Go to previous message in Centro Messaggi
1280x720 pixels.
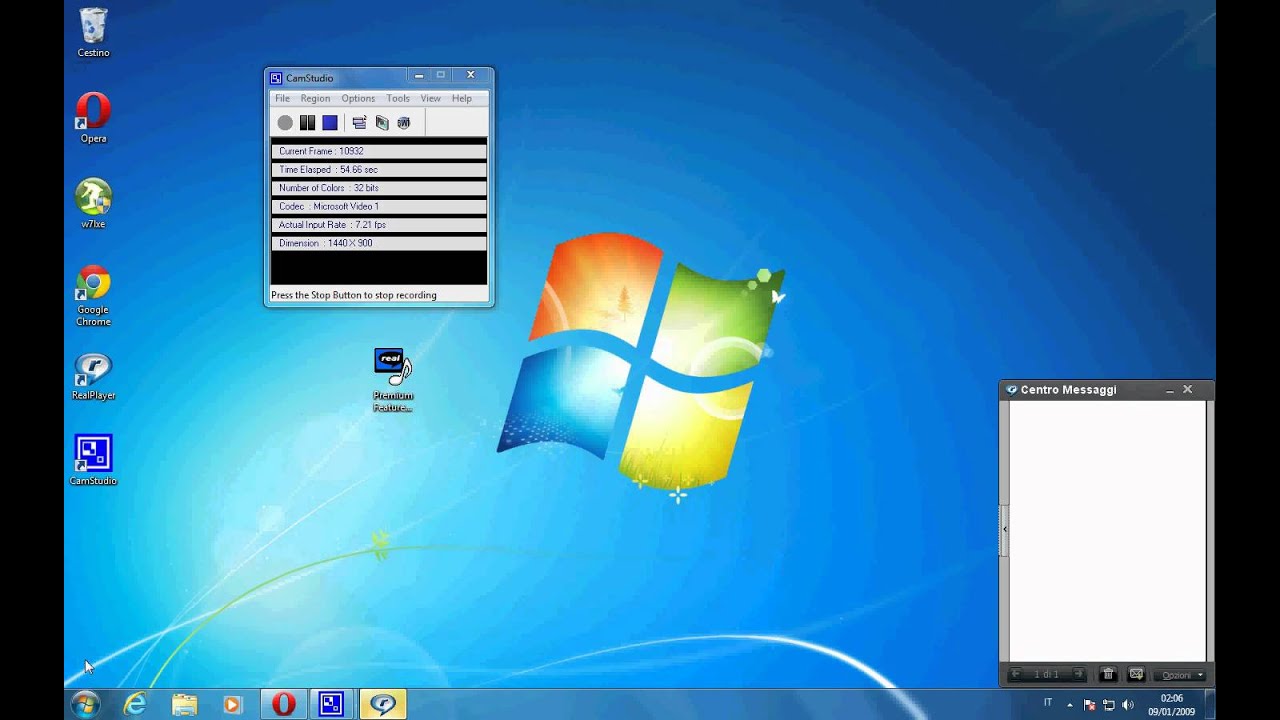[x=1017, y=675]
